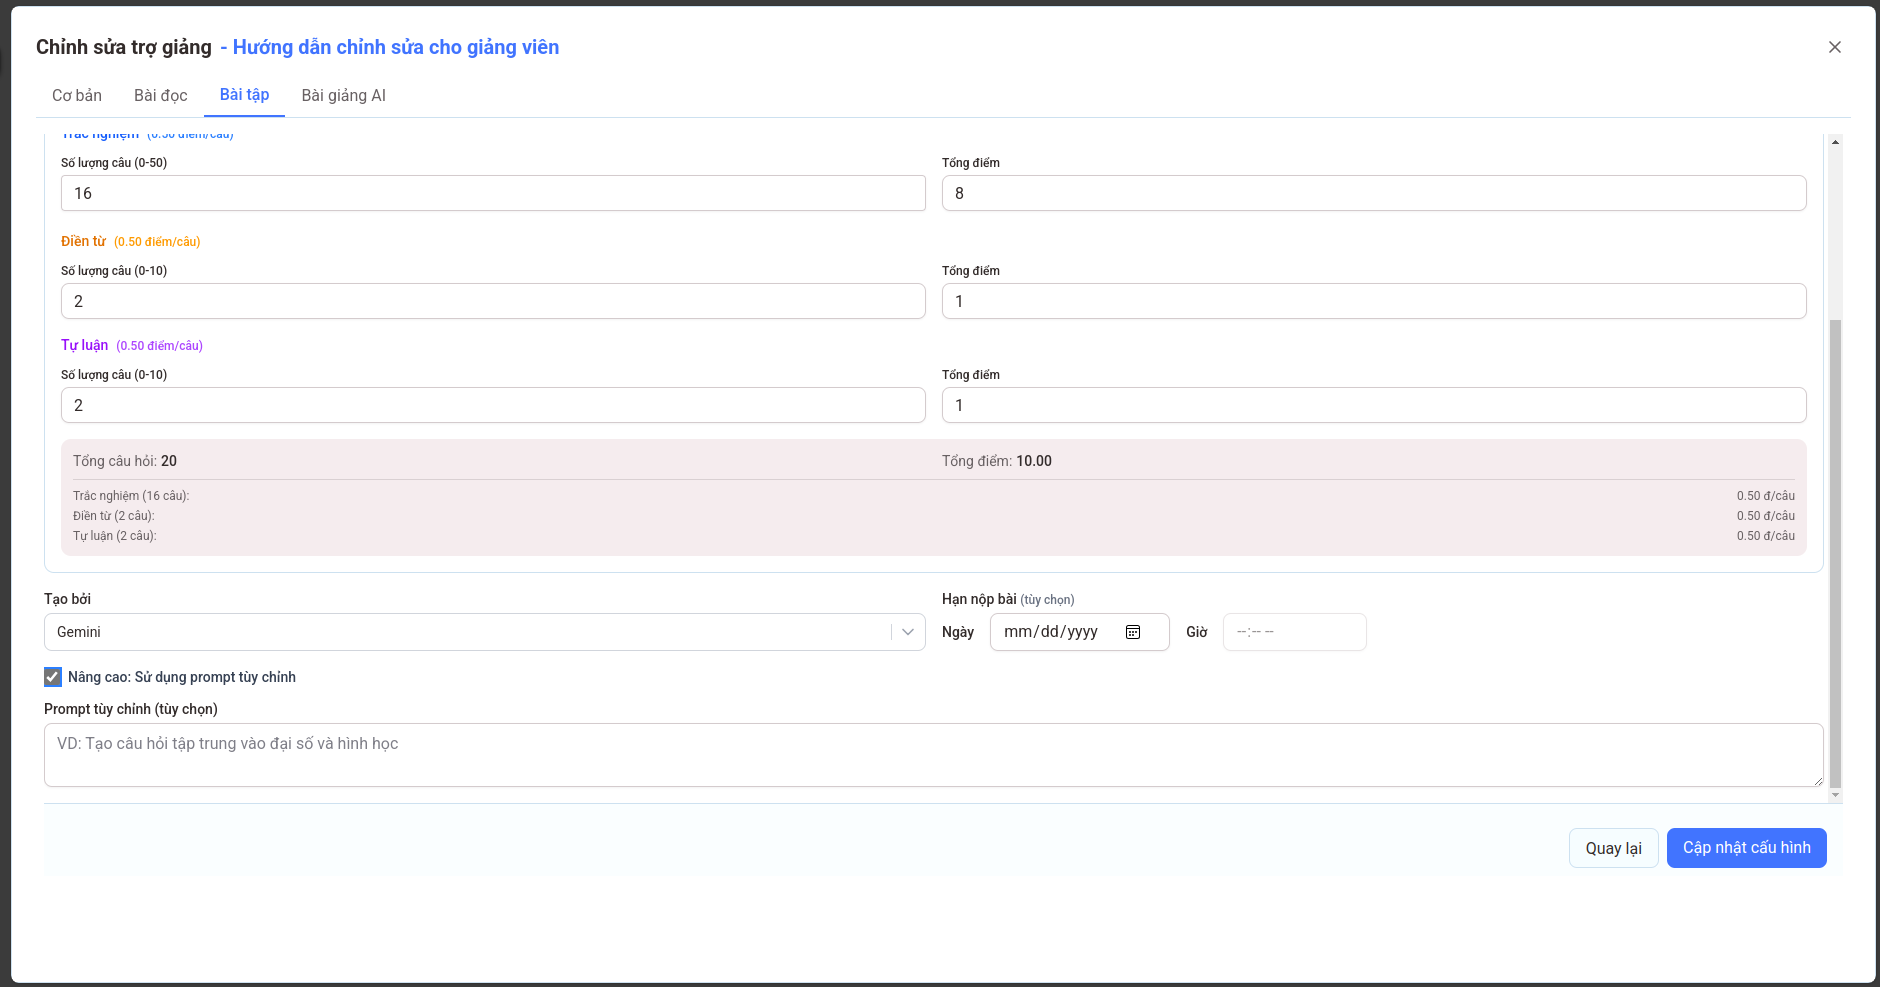The image size is (1880, 987).
Task: Click into the Prompt tùy chỉnh textarea
Action: (x=932, y=755)
